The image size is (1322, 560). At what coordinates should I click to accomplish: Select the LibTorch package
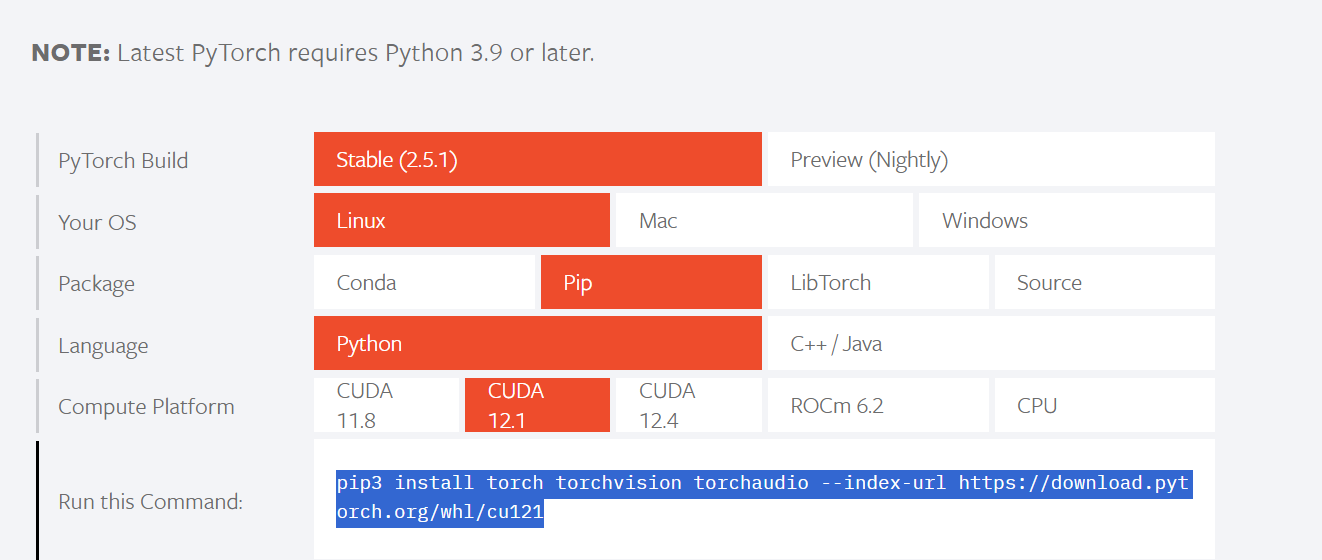coord(876,283)
